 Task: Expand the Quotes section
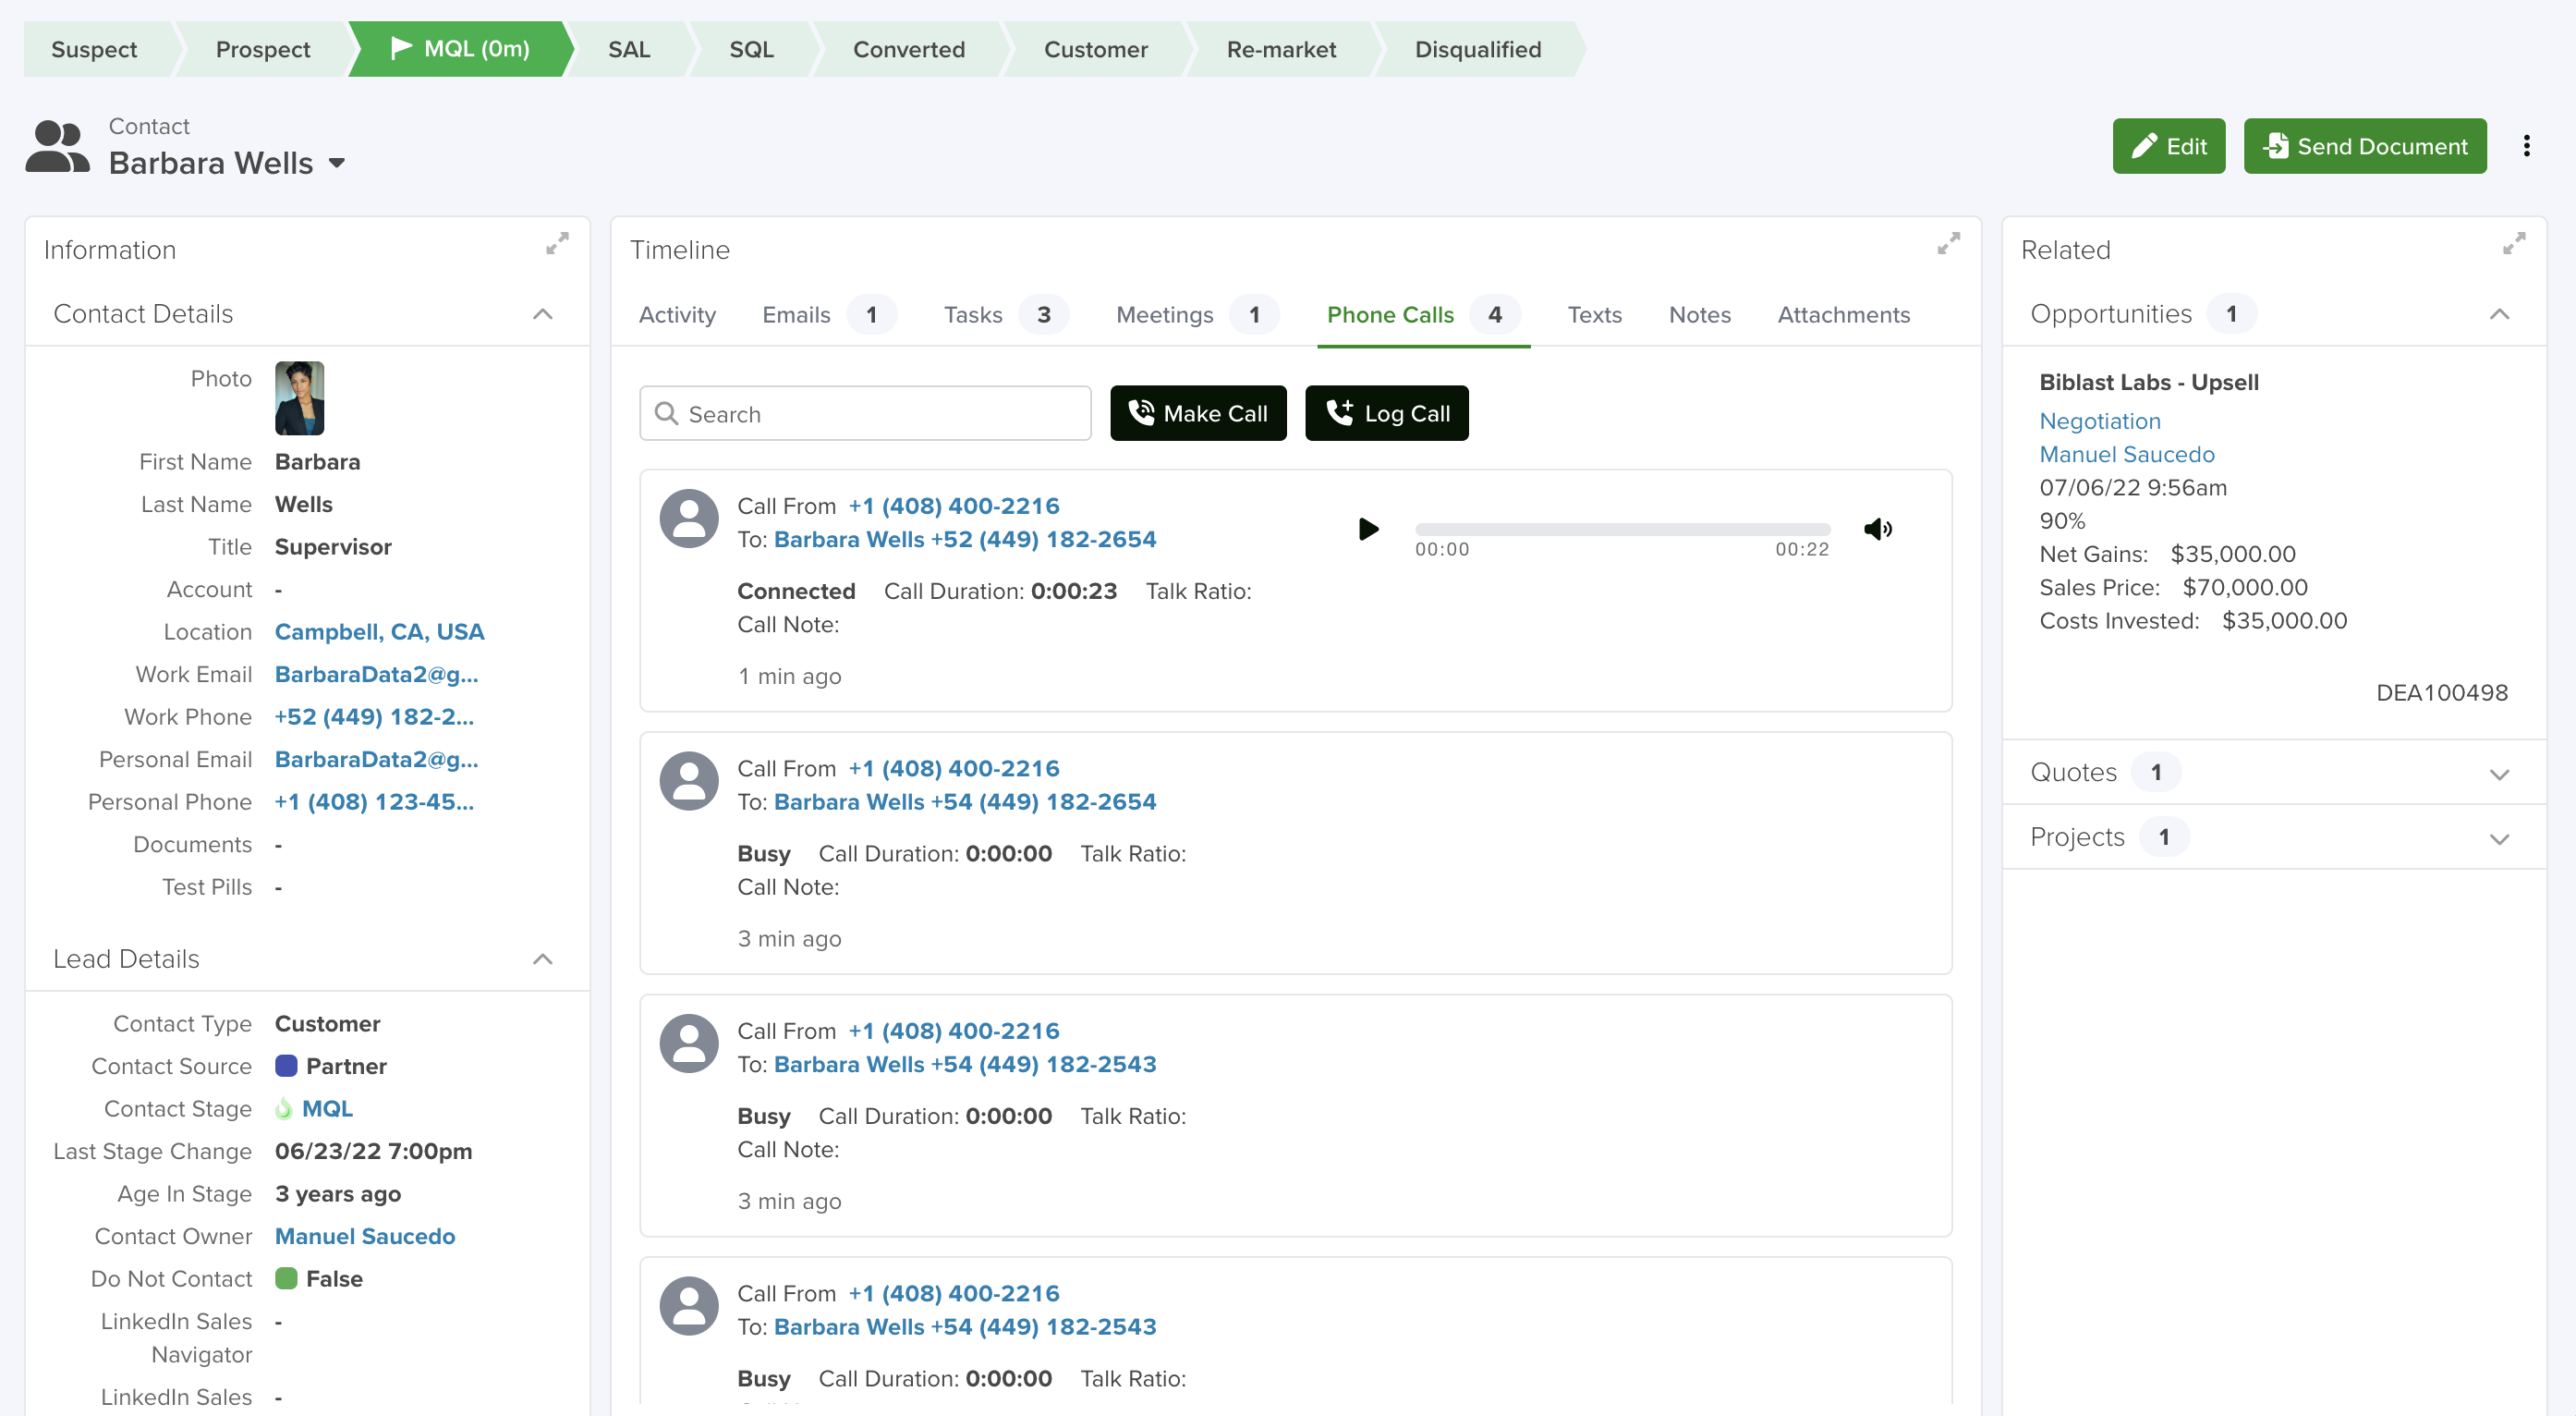[2499, 774]
